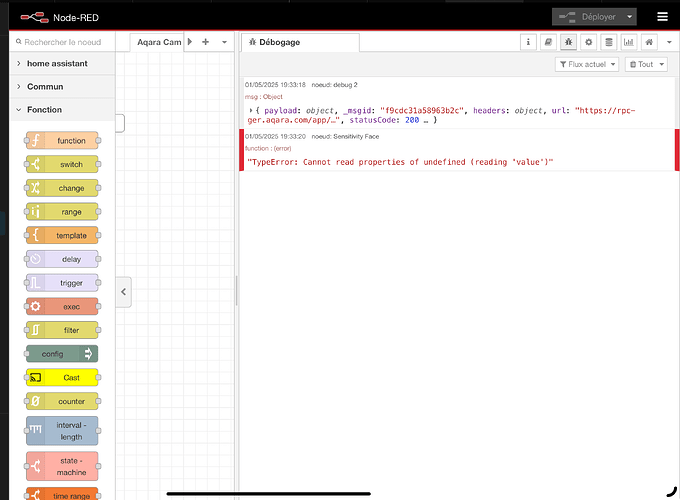Select the Débogage sidebar tab
The image size is (680, 500).
[300, 42]
